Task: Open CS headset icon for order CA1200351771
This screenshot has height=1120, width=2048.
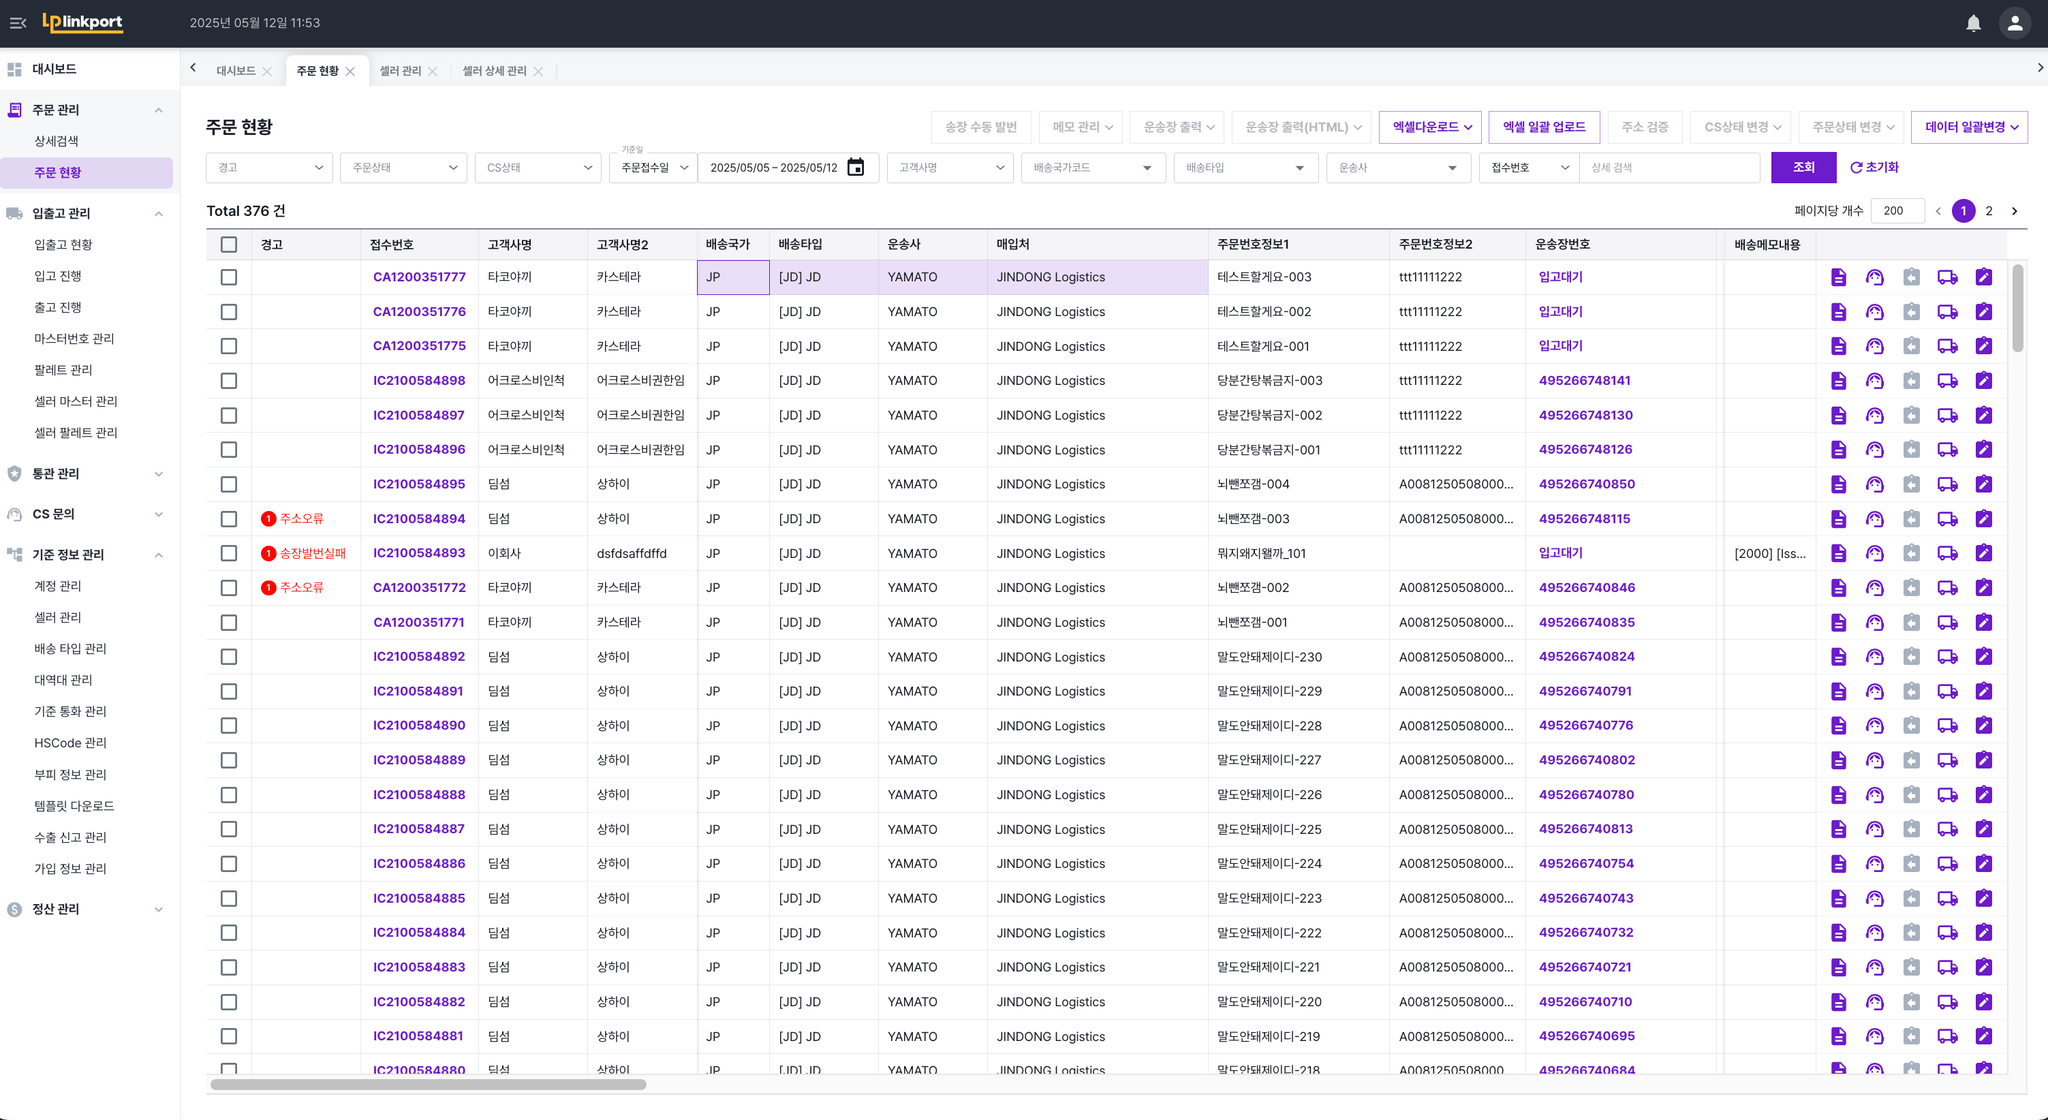Action: (1875, 622)
